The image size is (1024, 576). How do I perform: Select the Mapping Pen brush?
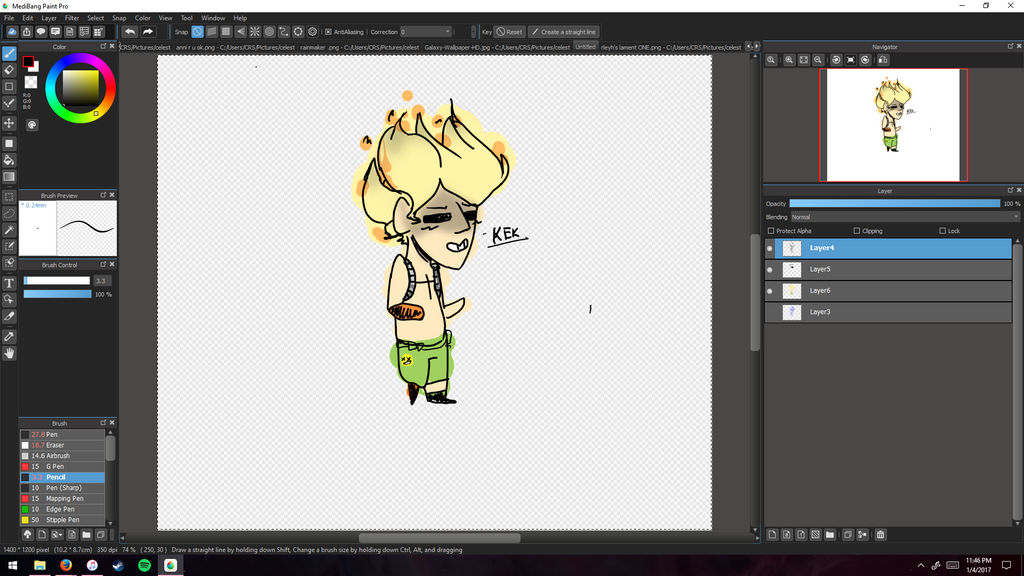[x=62, y=499]
